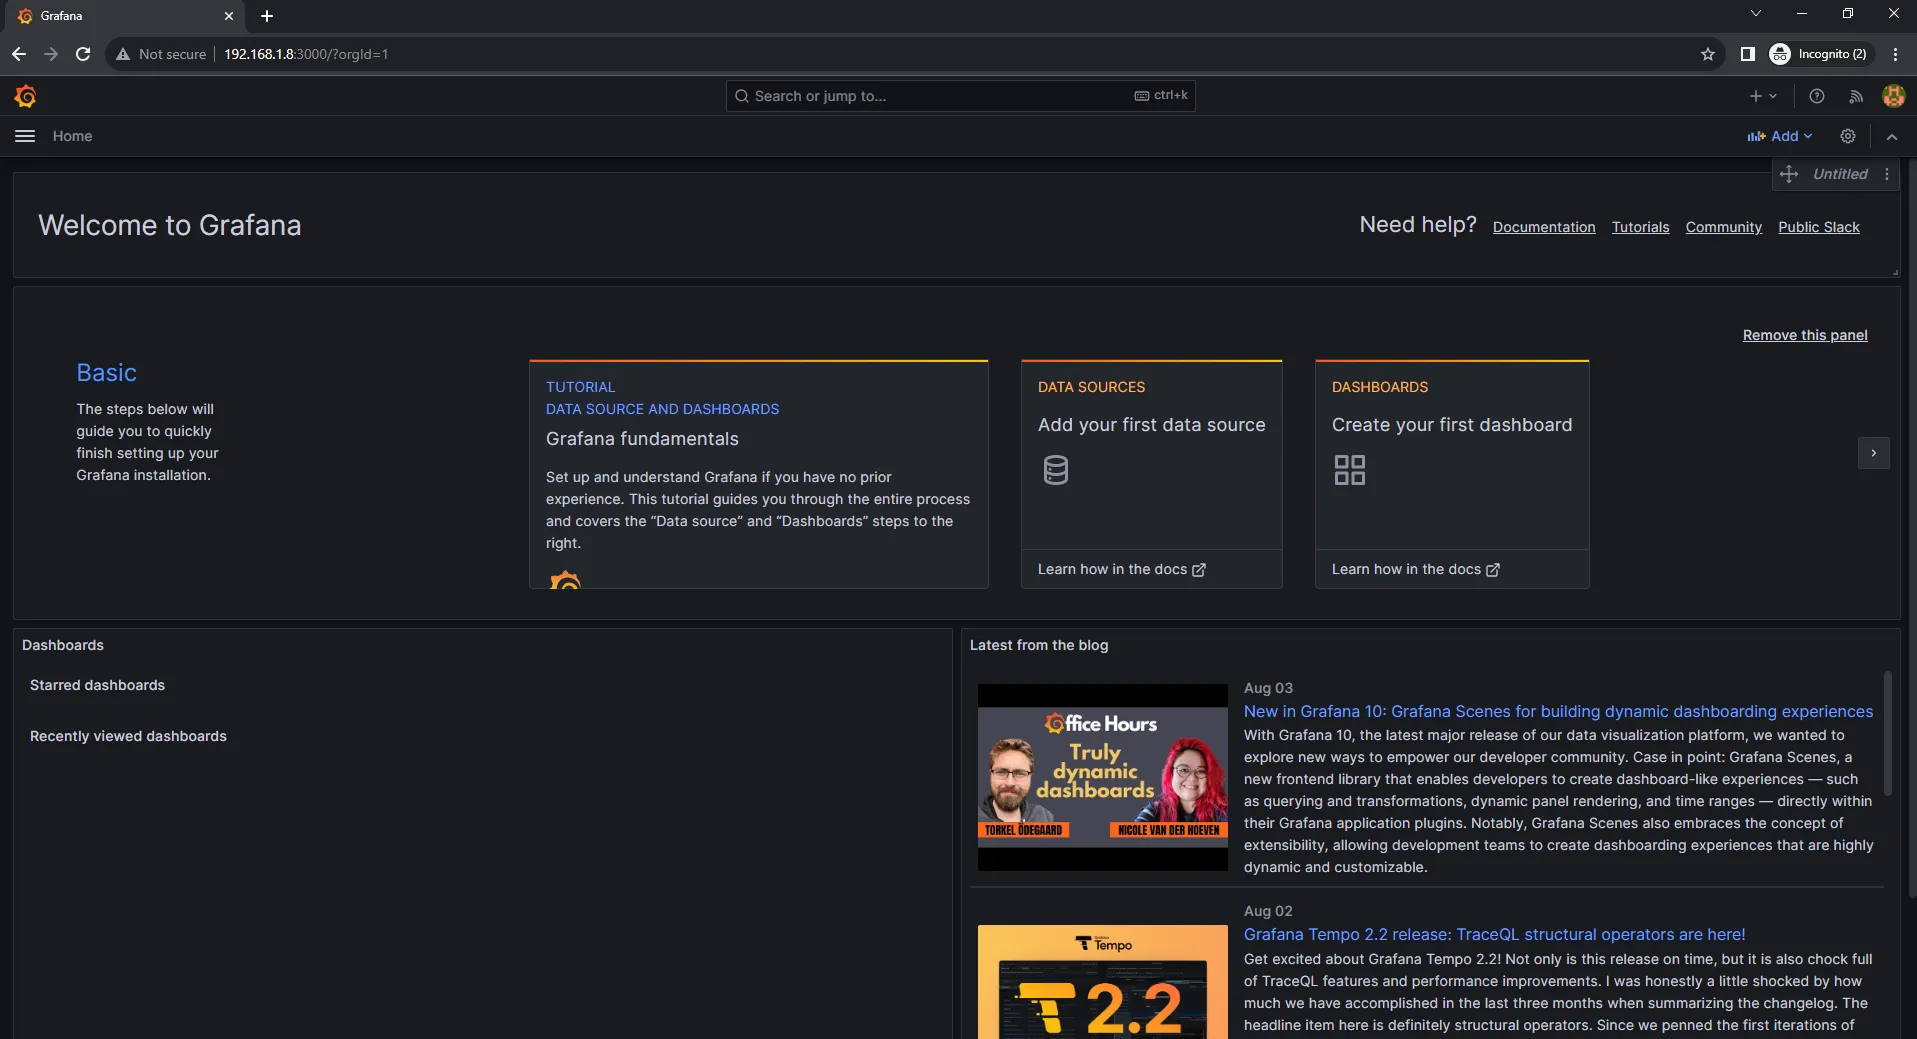Click the Office Hours blog thumbnail
Screen dimensions: 1917x1039
[1103, 777]
